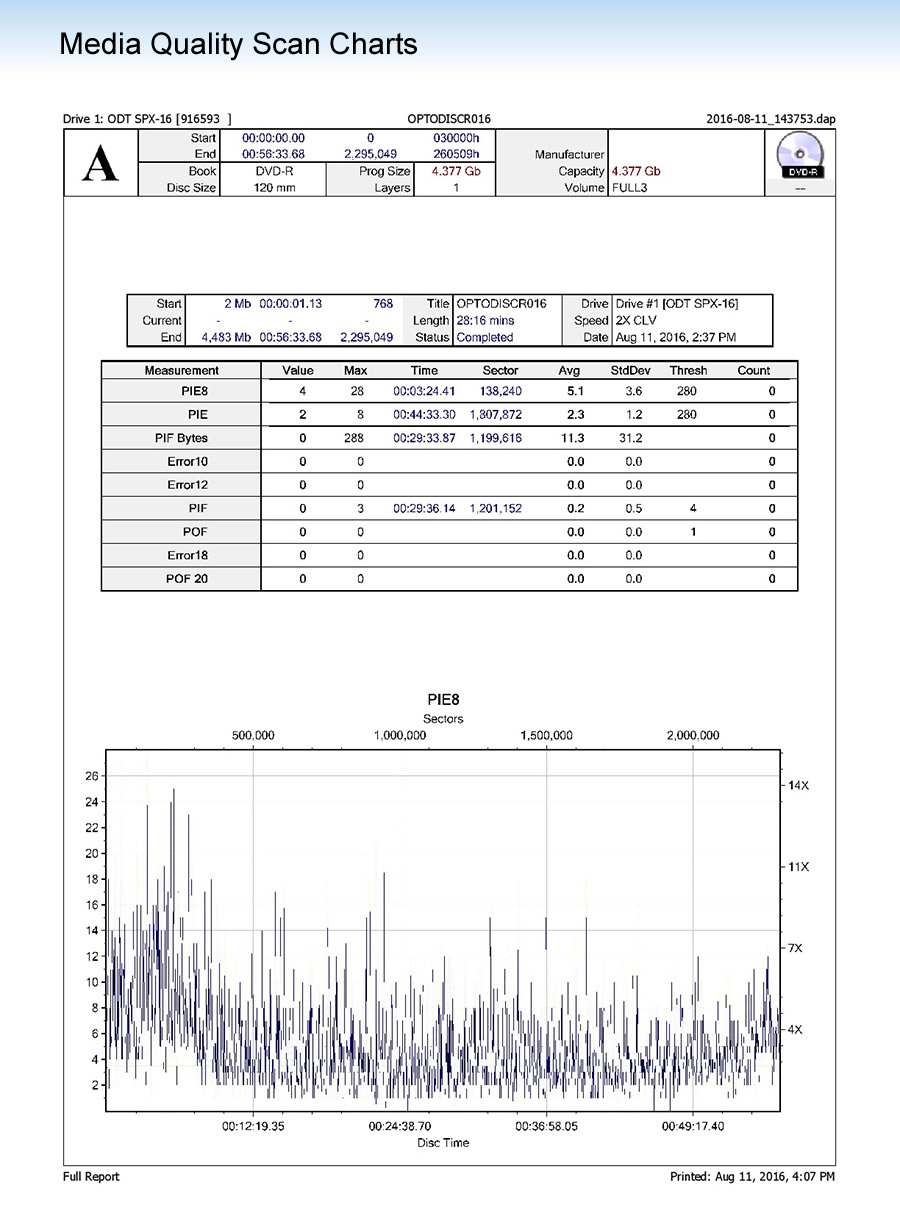Click the 7X speed axis label

coord(796,948)
